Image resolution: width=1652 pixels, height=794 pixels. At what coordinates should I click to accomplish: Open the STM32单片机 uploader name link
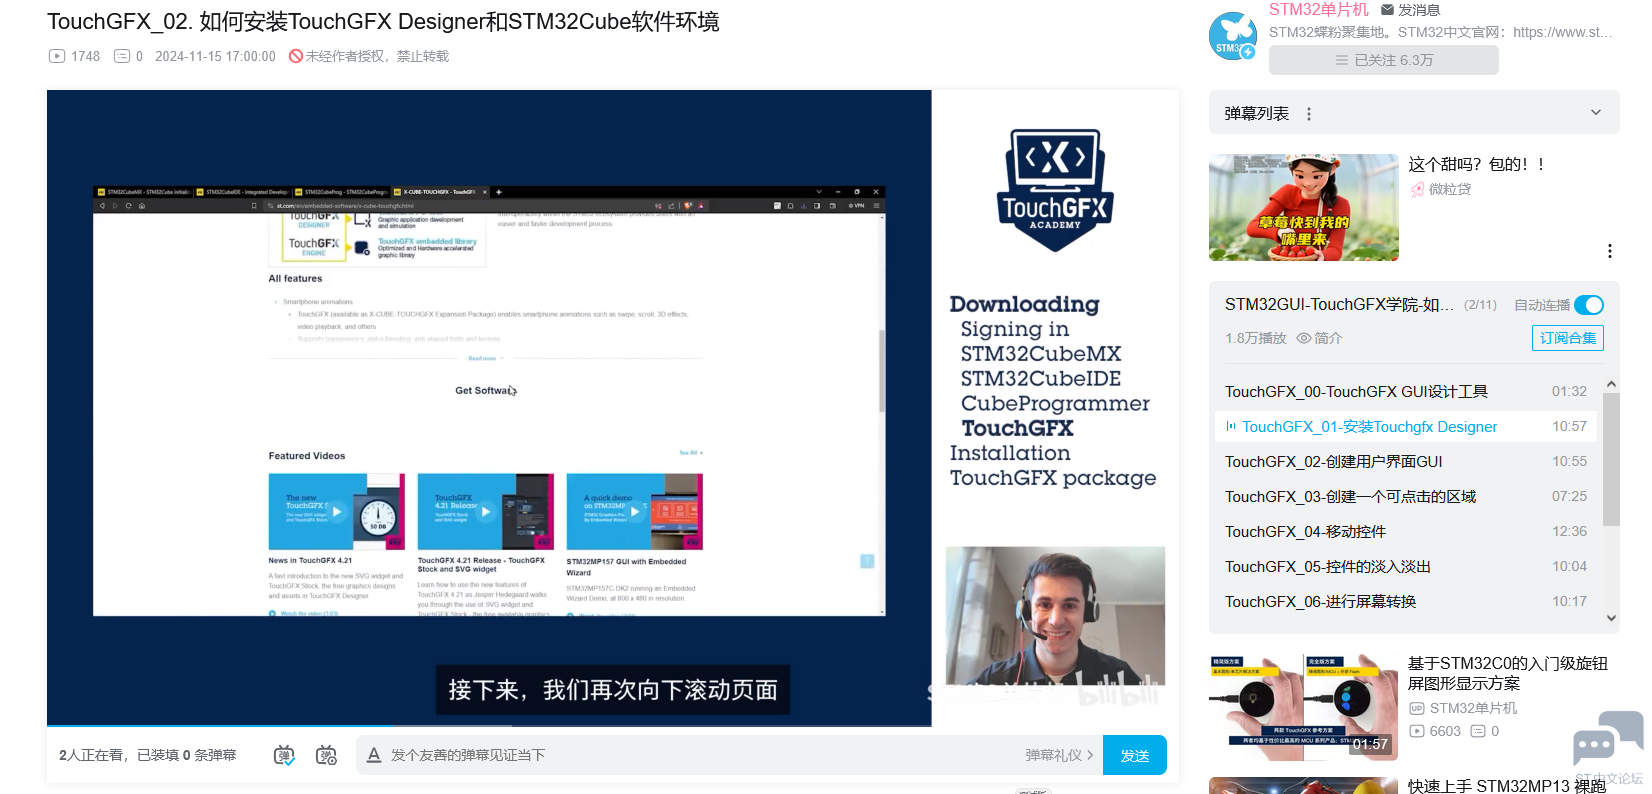[x=1318, y=10]
